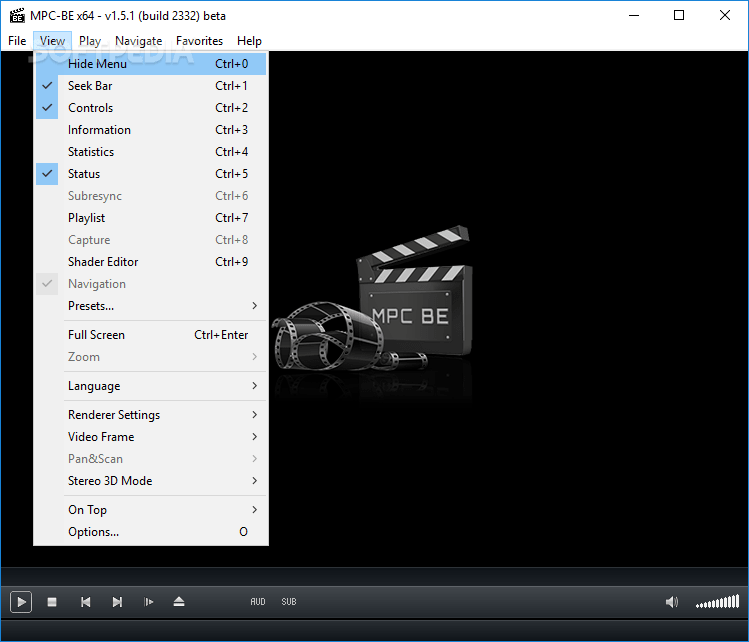Skip to next track button
Image resolution: width=749 pixels, height=642 pixels.
point(118,602)
